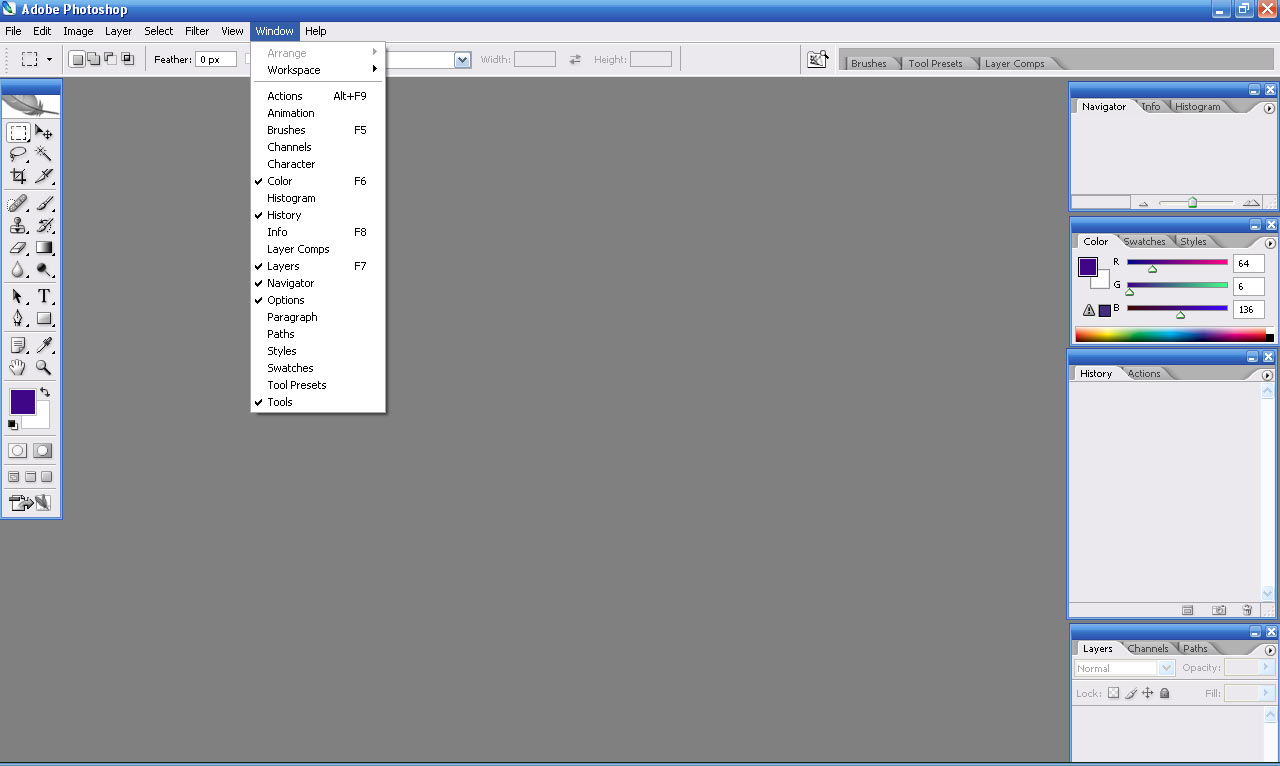Select the Clone Stamp tool
Screen dimensions: 1280x766
point(19,225)
